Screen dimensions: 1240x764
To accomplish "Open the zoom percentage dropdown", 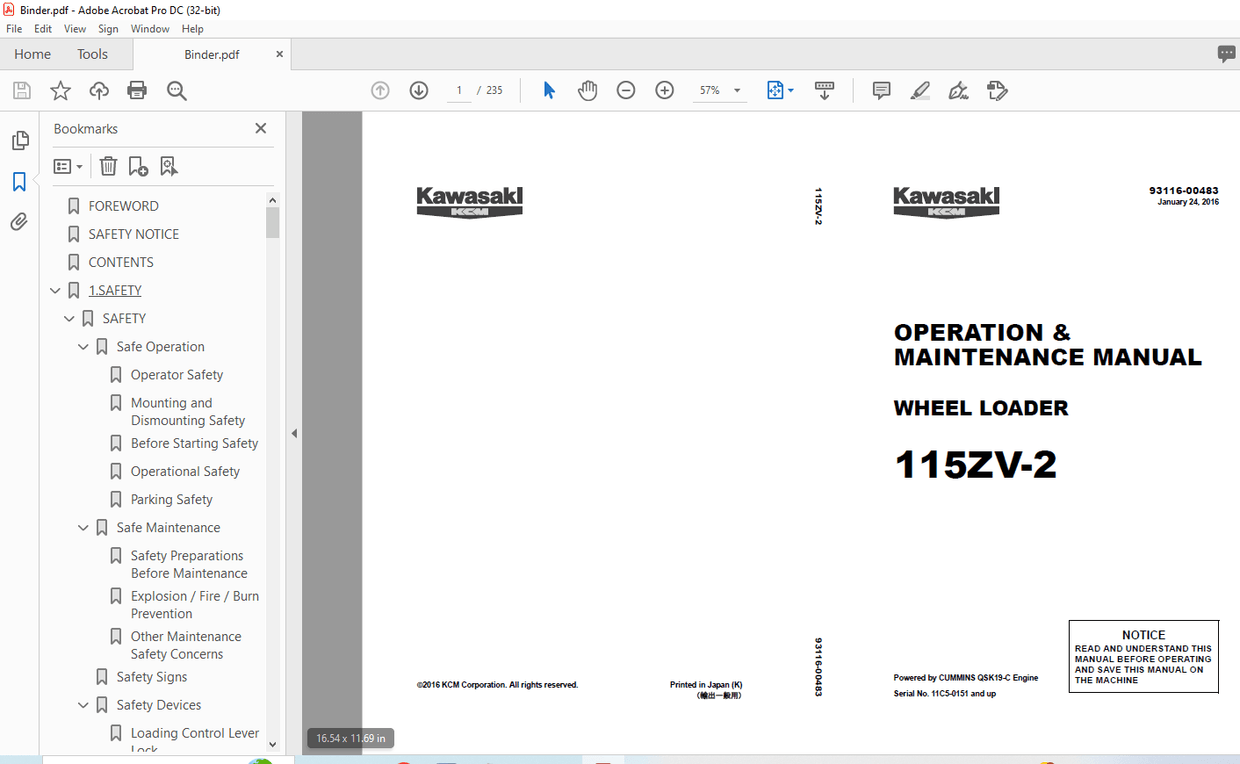I will click(737, 90).
